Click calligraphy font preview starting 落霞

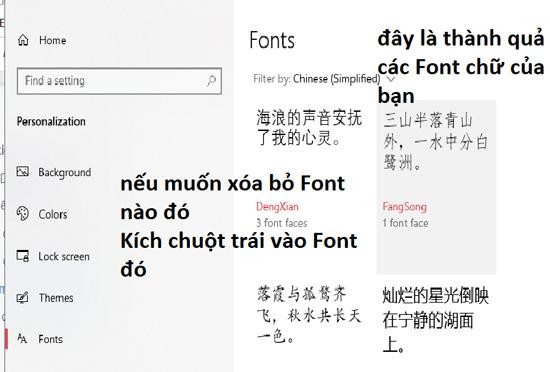click(x=309, y=314)
